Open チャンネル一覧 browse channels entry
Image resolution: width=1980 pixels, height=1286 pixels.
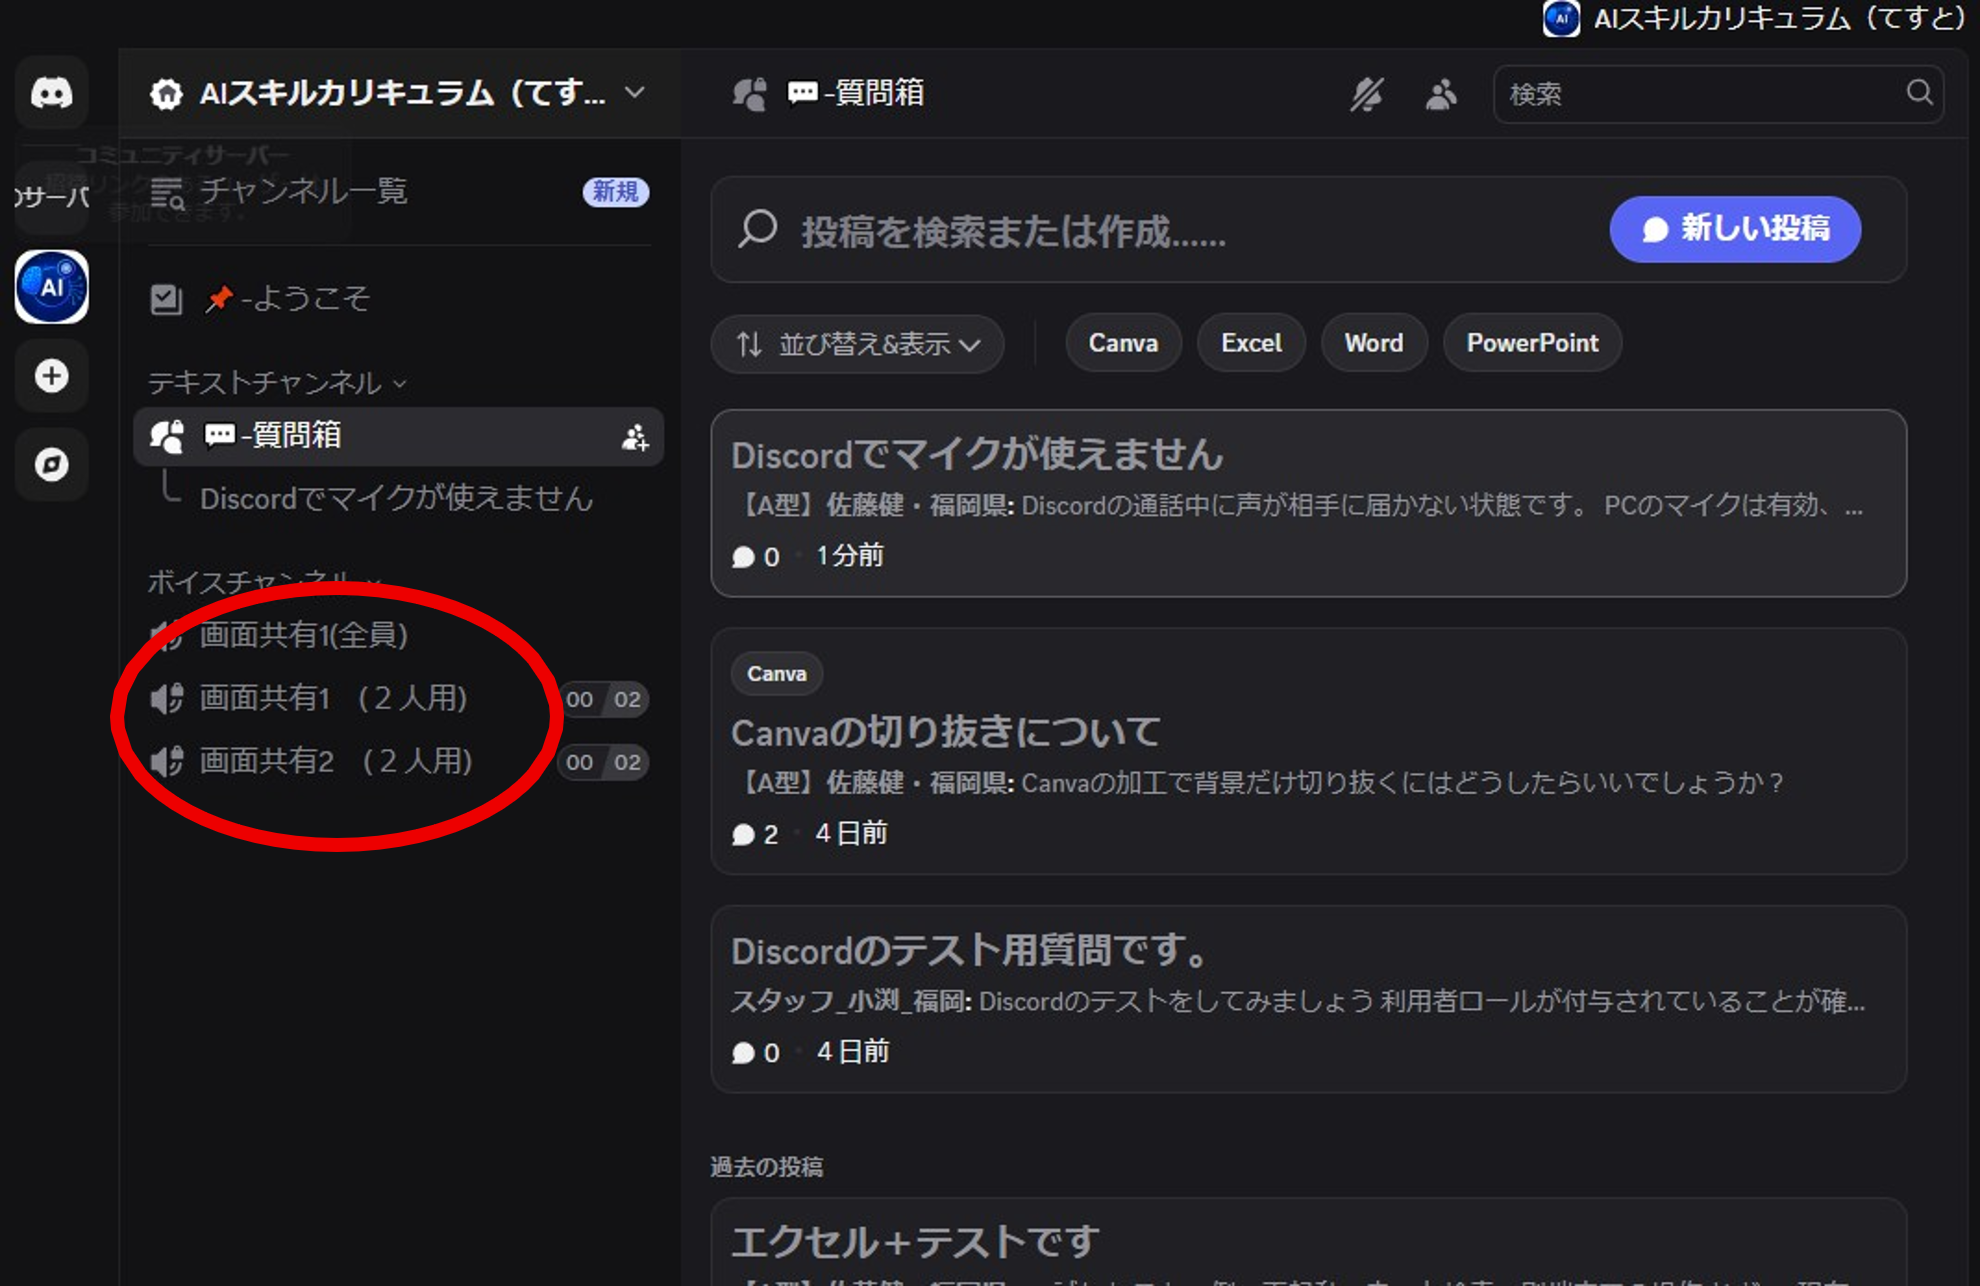400,191
